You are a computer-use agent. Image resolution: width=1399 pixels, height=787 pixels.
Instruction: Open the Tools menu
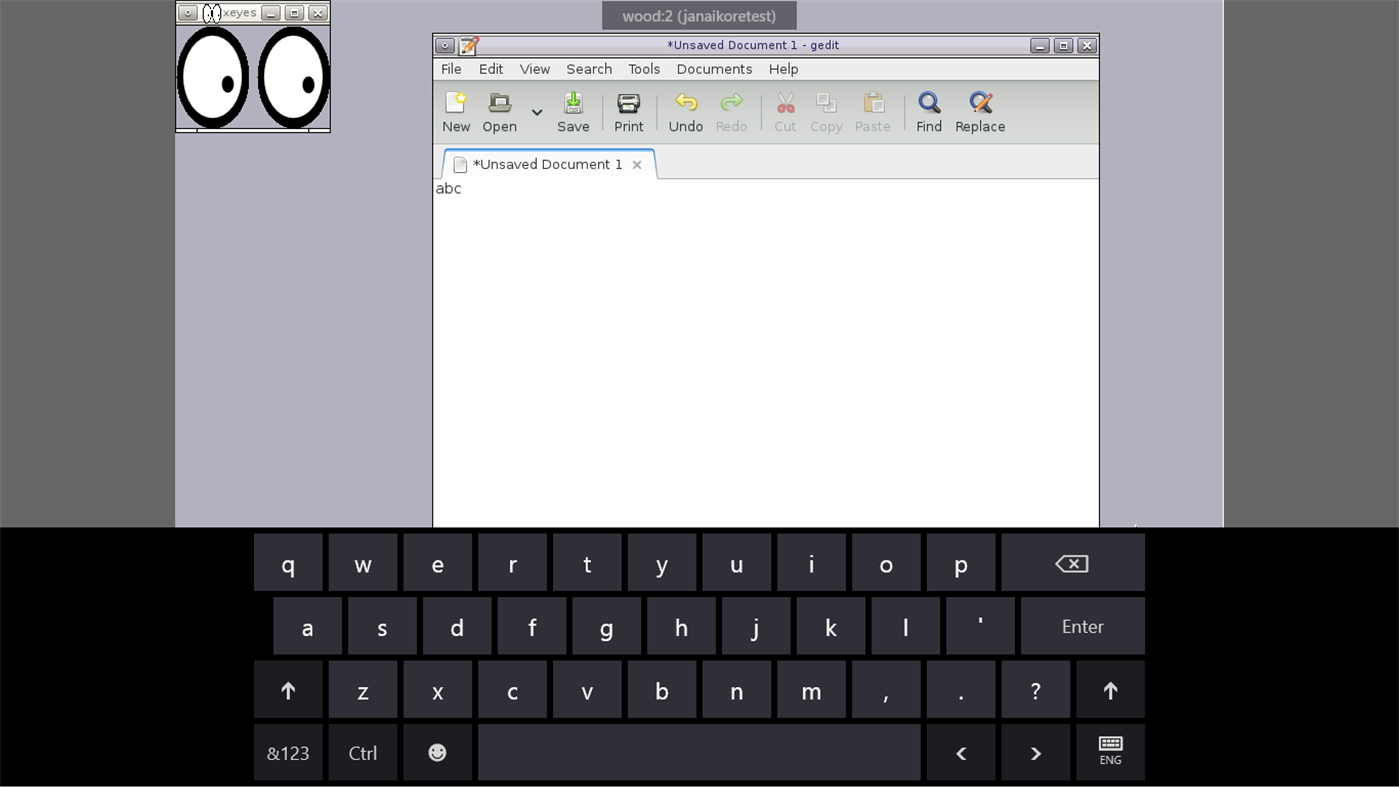click(643, 68)
